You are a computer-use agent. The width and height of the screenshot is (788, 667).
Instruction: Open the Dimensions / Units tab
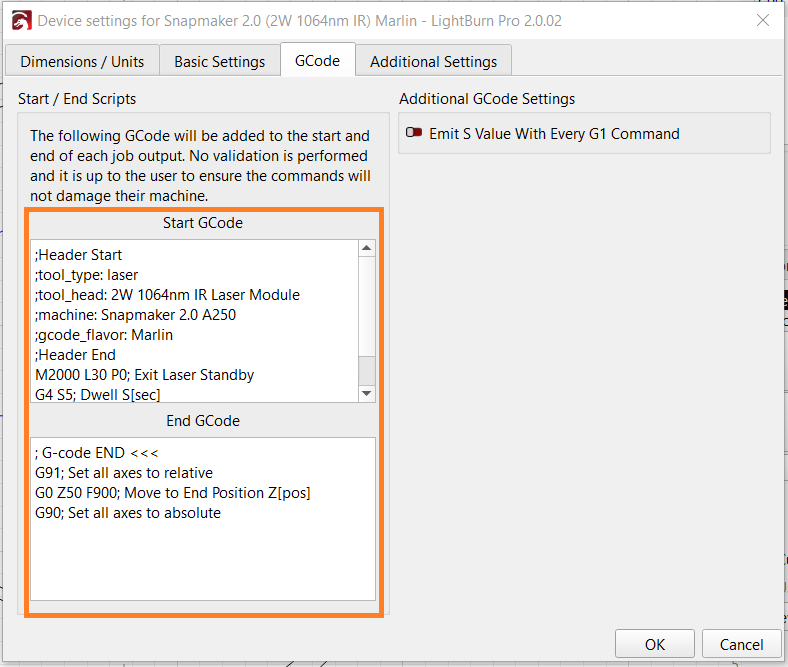(82, 61)
